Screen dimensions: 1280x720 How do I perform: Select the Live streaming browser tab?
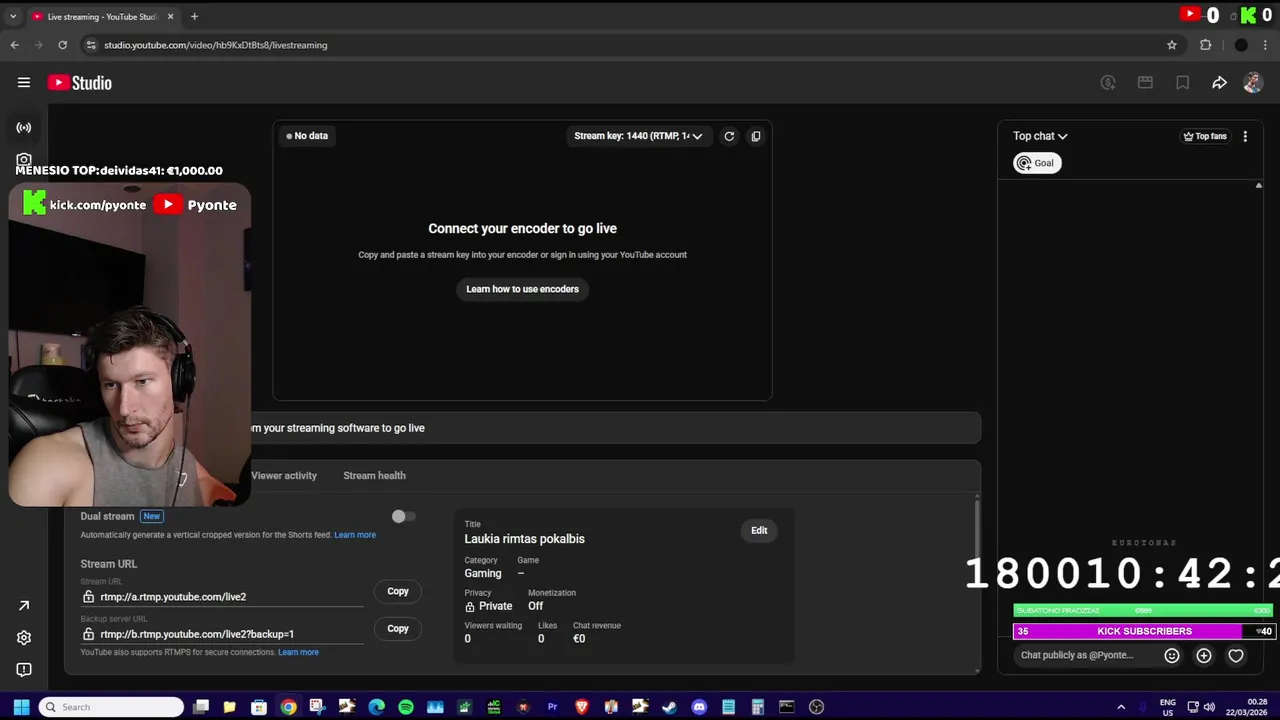point(101,16)
